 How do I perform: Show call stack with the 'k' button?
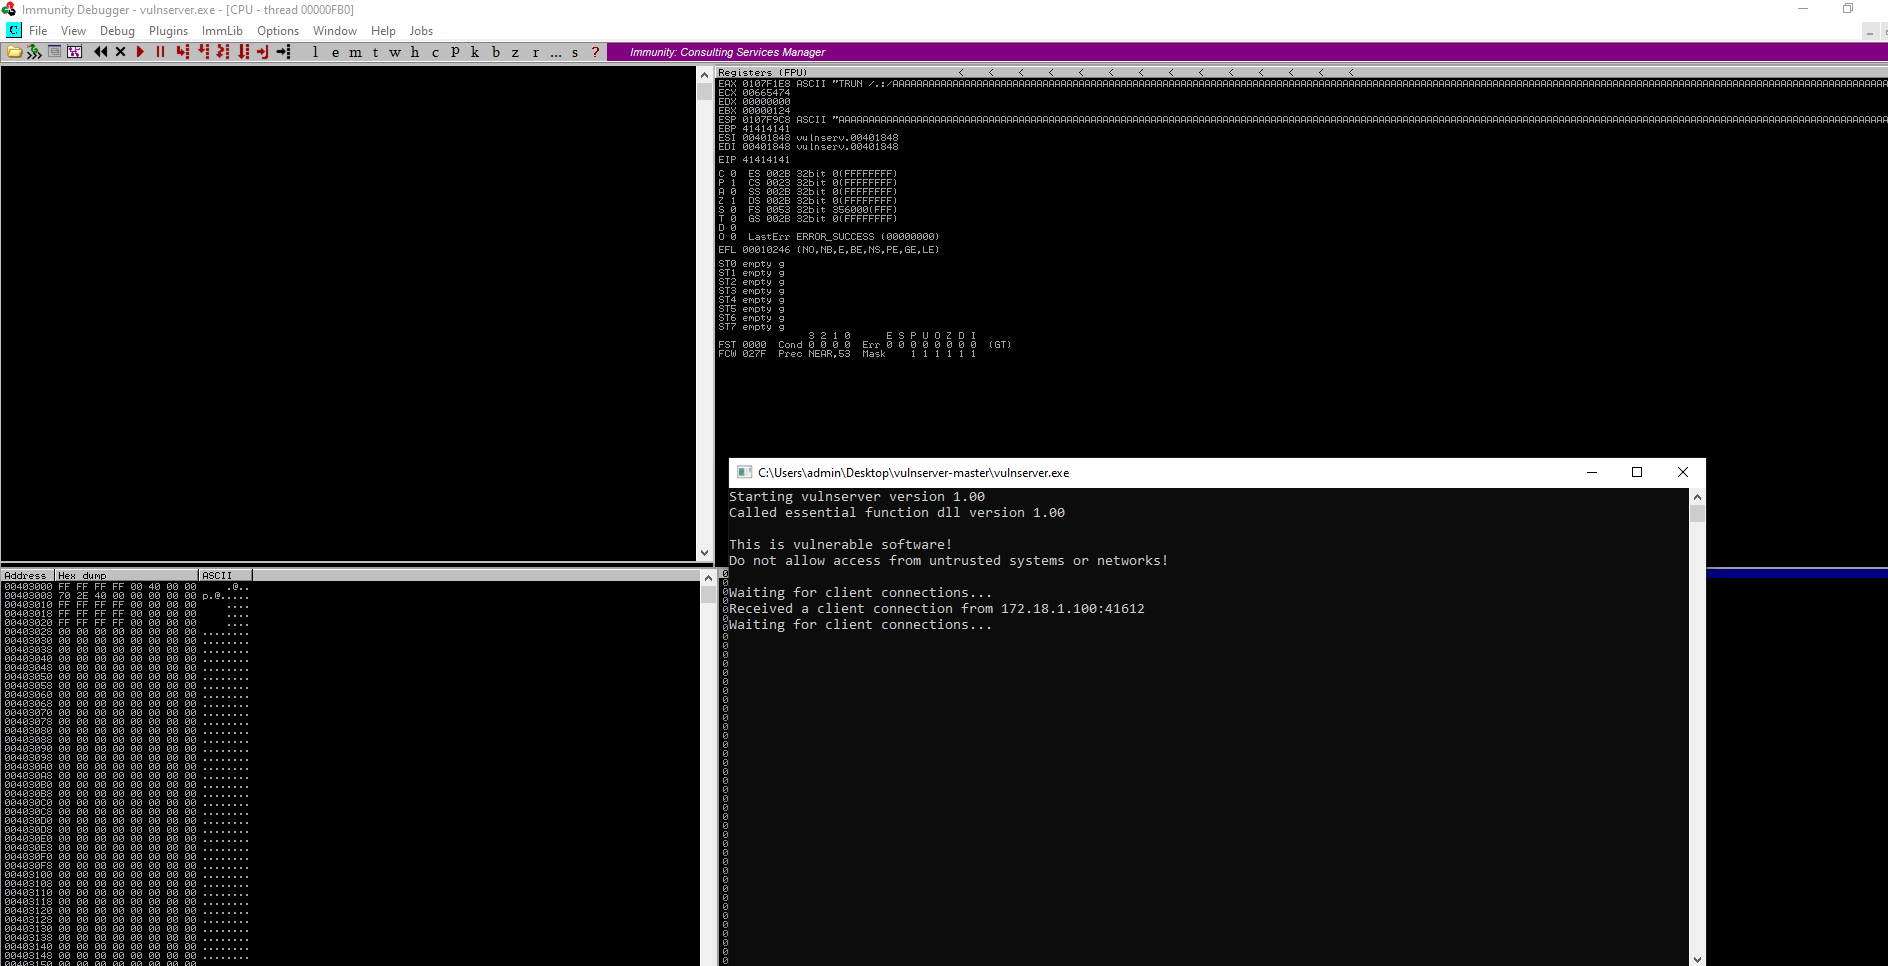475,52
